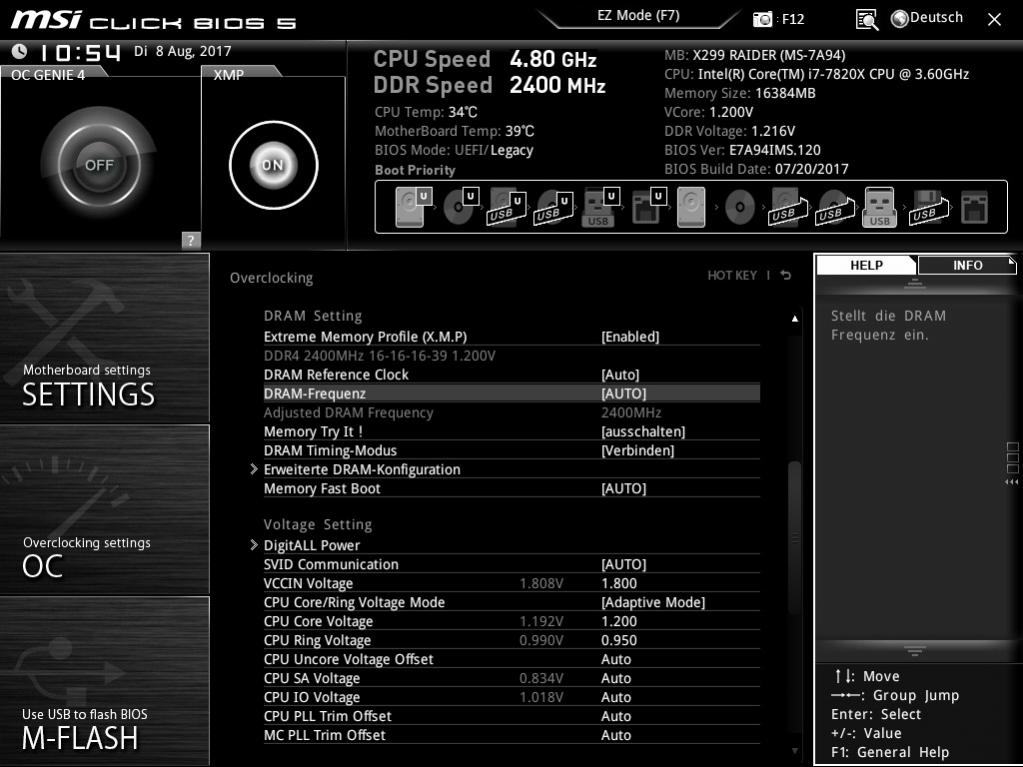Click the collapse handle at the bottom of the help text
Viewport: 1023px width, 767px height.
point(915,651)
